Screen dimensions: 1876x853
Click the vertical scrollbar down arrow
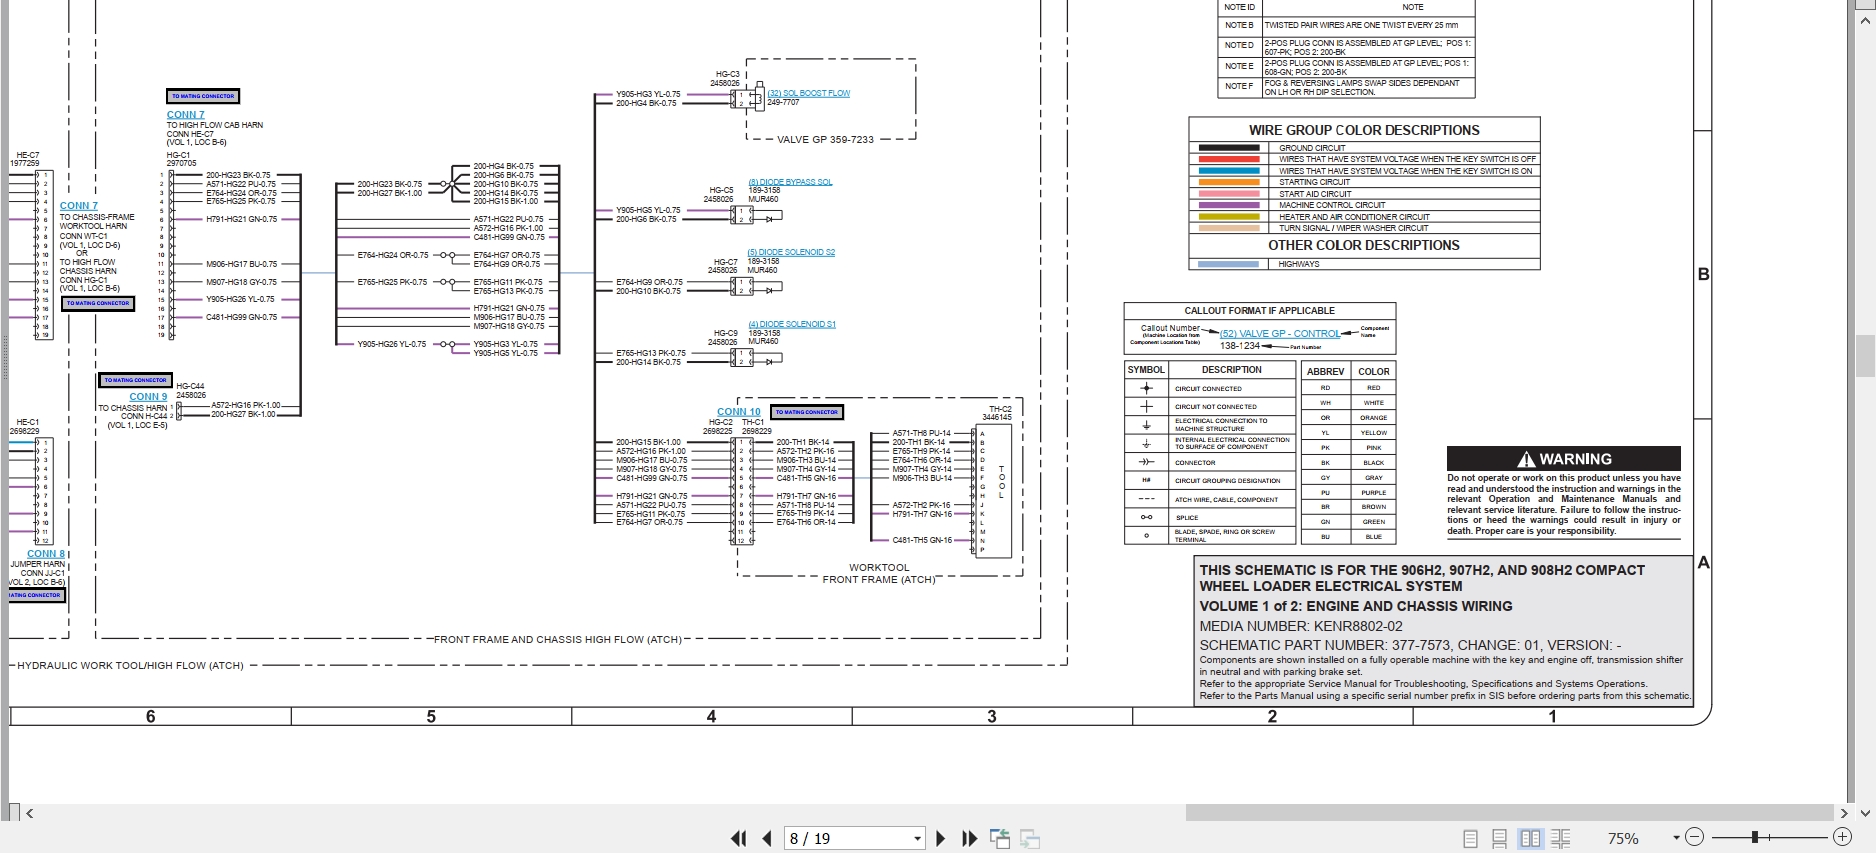click(1865, 813)
